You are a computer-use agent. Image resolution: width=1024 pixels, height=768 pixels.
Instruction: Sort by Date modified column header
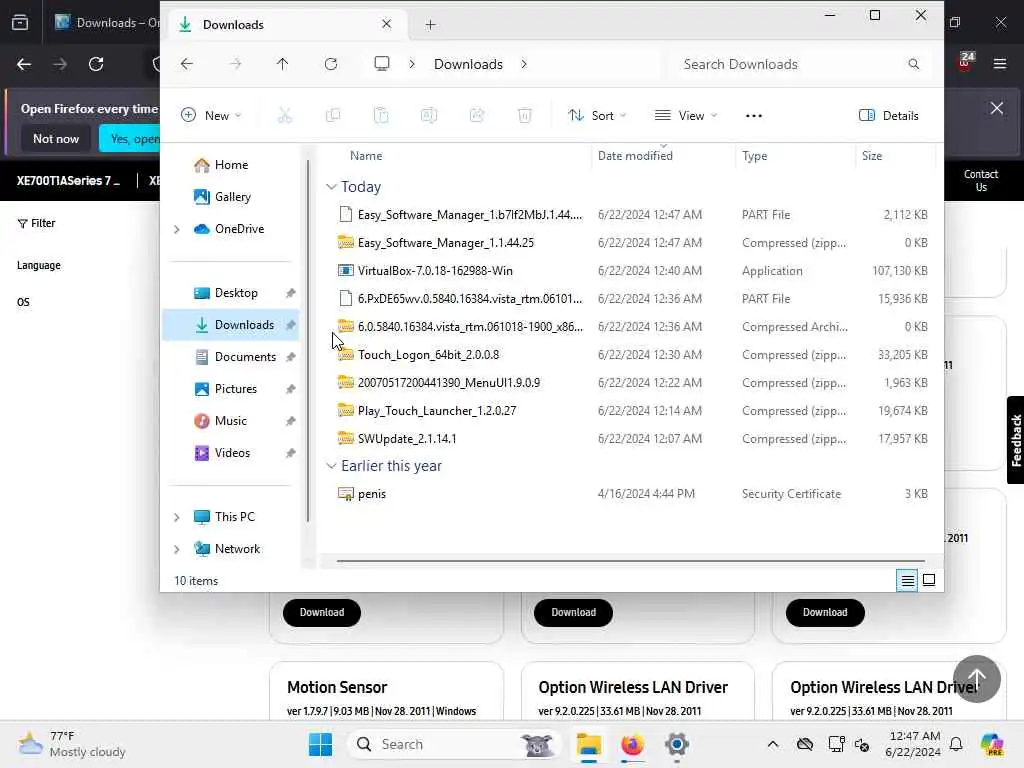635,155
